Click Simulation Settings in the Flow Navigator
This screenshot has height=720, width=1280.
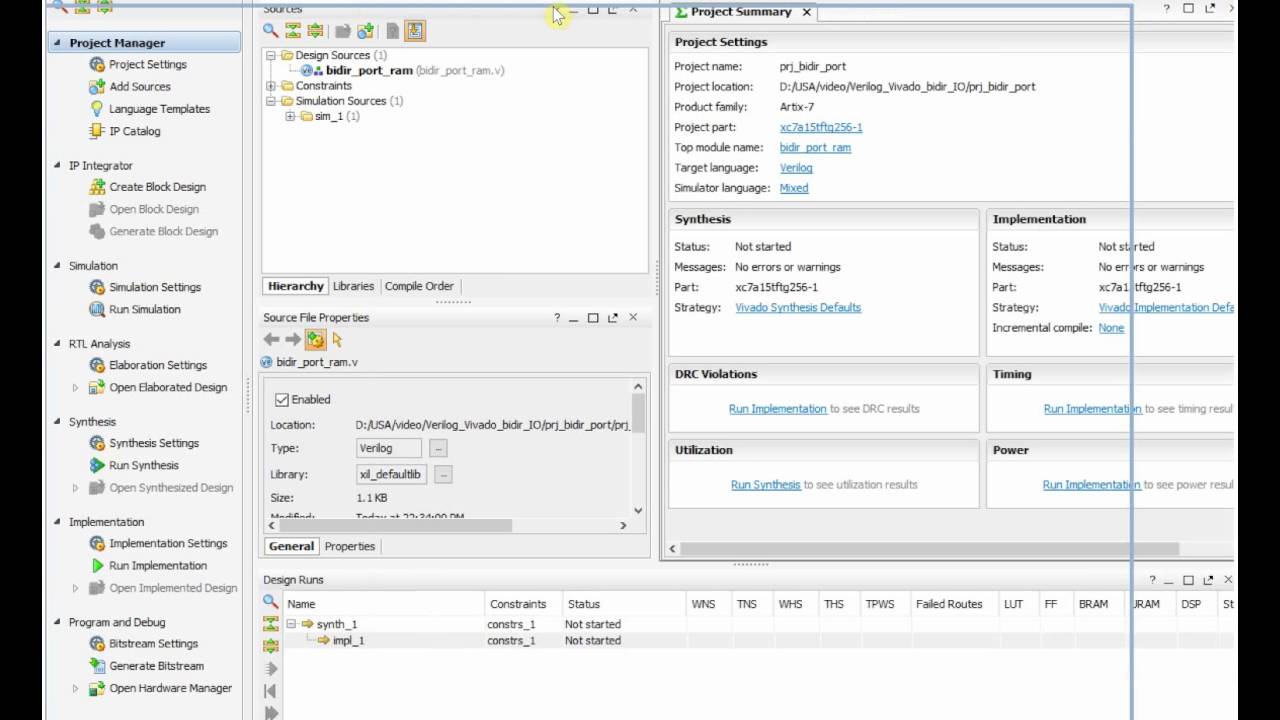tap(155, 287)
